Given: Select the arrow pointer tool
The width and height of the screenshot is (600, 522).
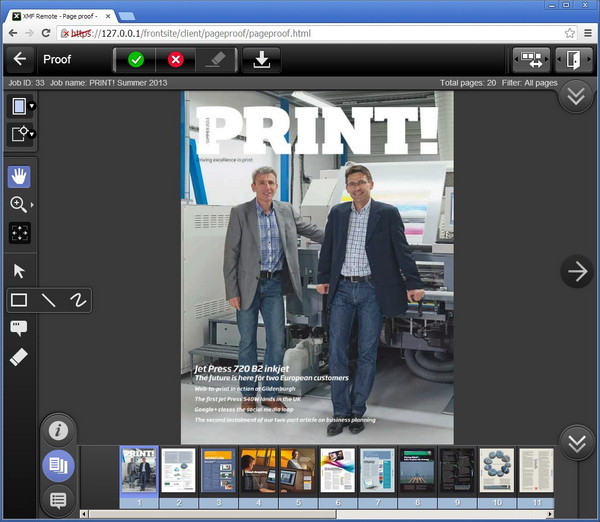Looking at the screenshot, I should click(x=19, y=271).
